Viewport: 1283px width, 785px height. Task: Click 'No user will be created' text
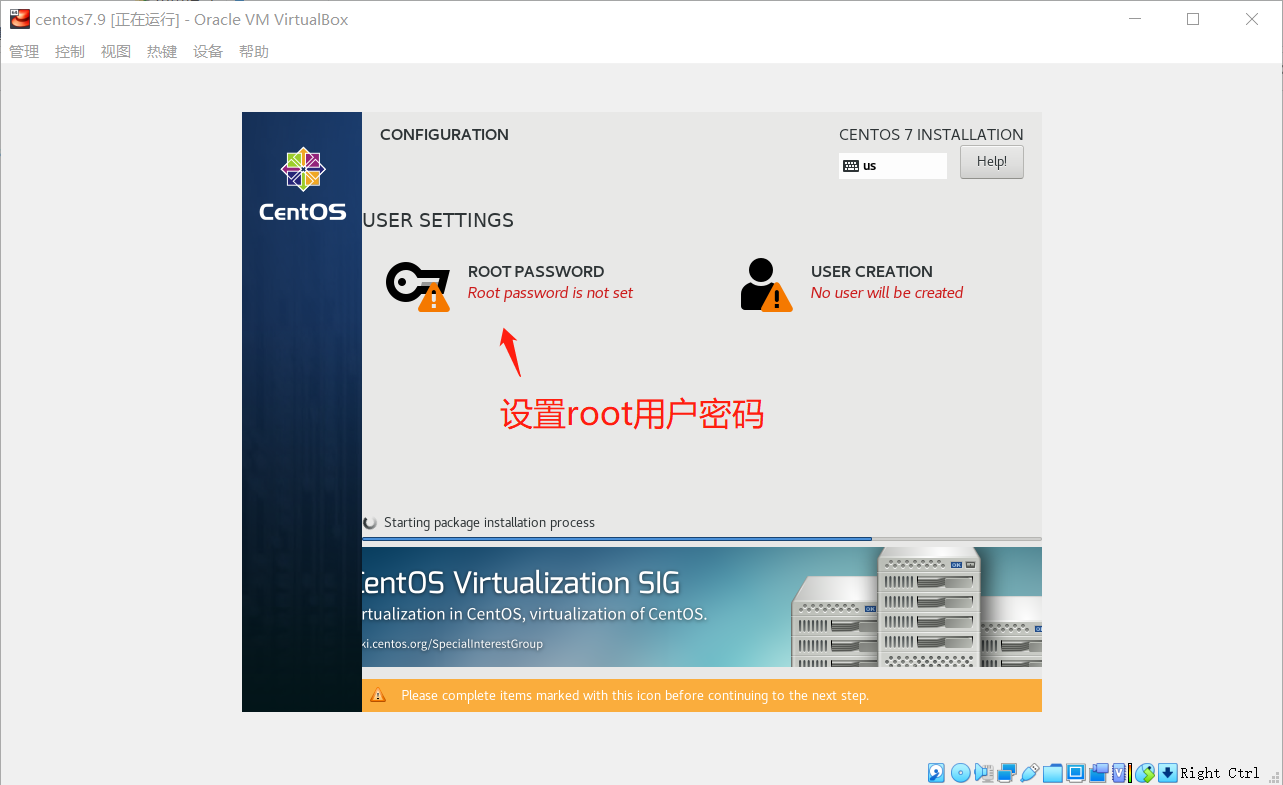point(887,293)
